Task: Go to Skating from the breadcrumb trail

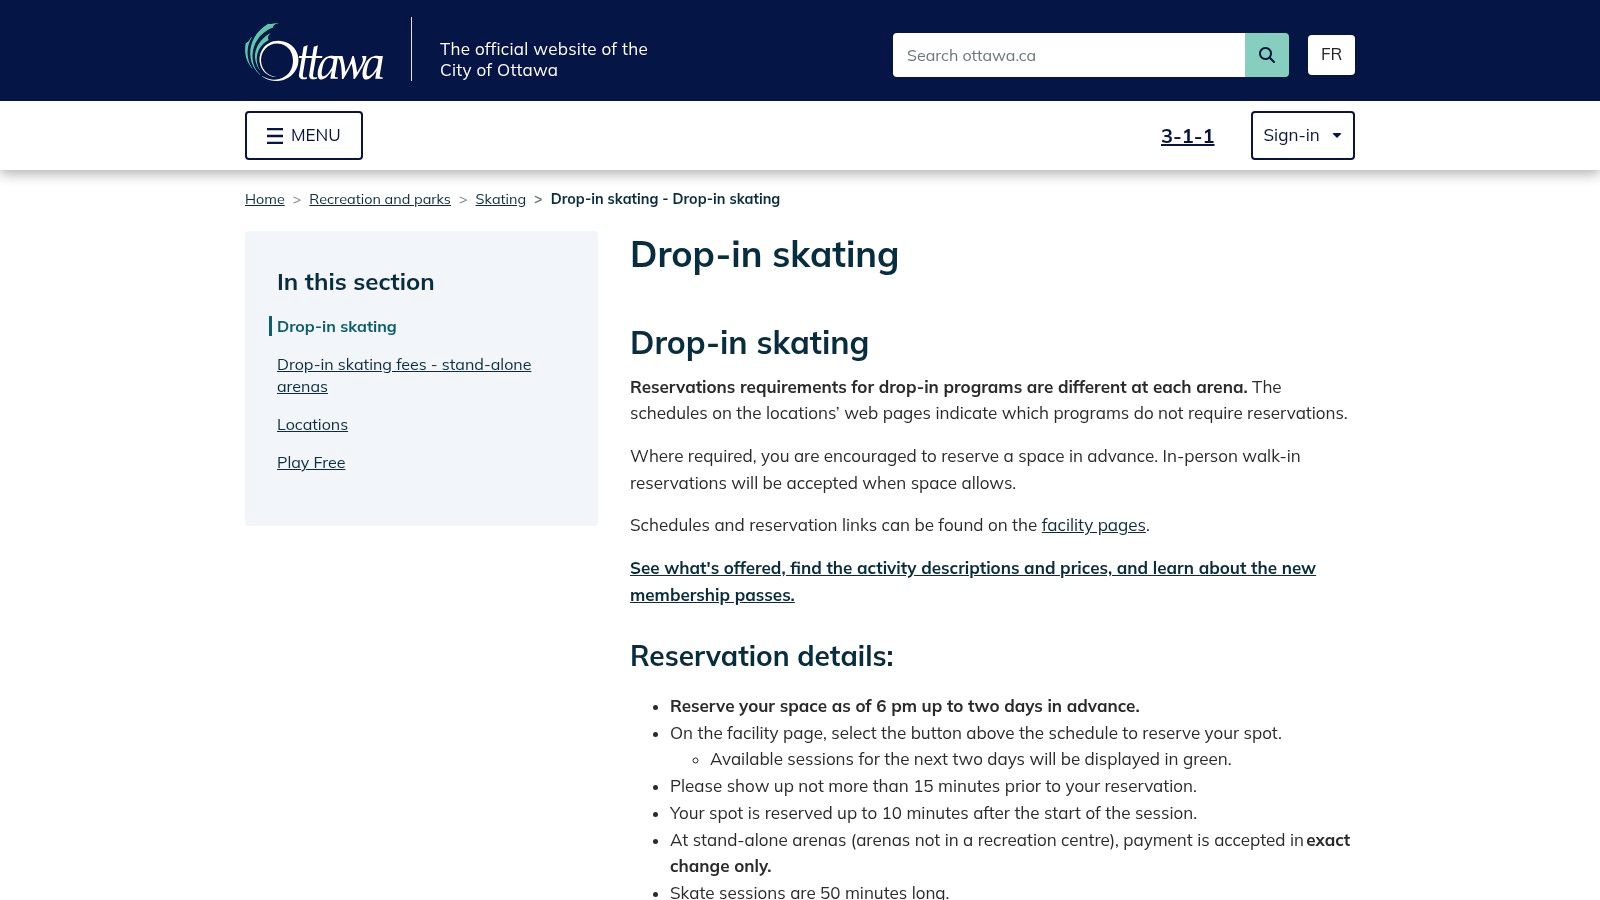Action: (x=500, y=199)
